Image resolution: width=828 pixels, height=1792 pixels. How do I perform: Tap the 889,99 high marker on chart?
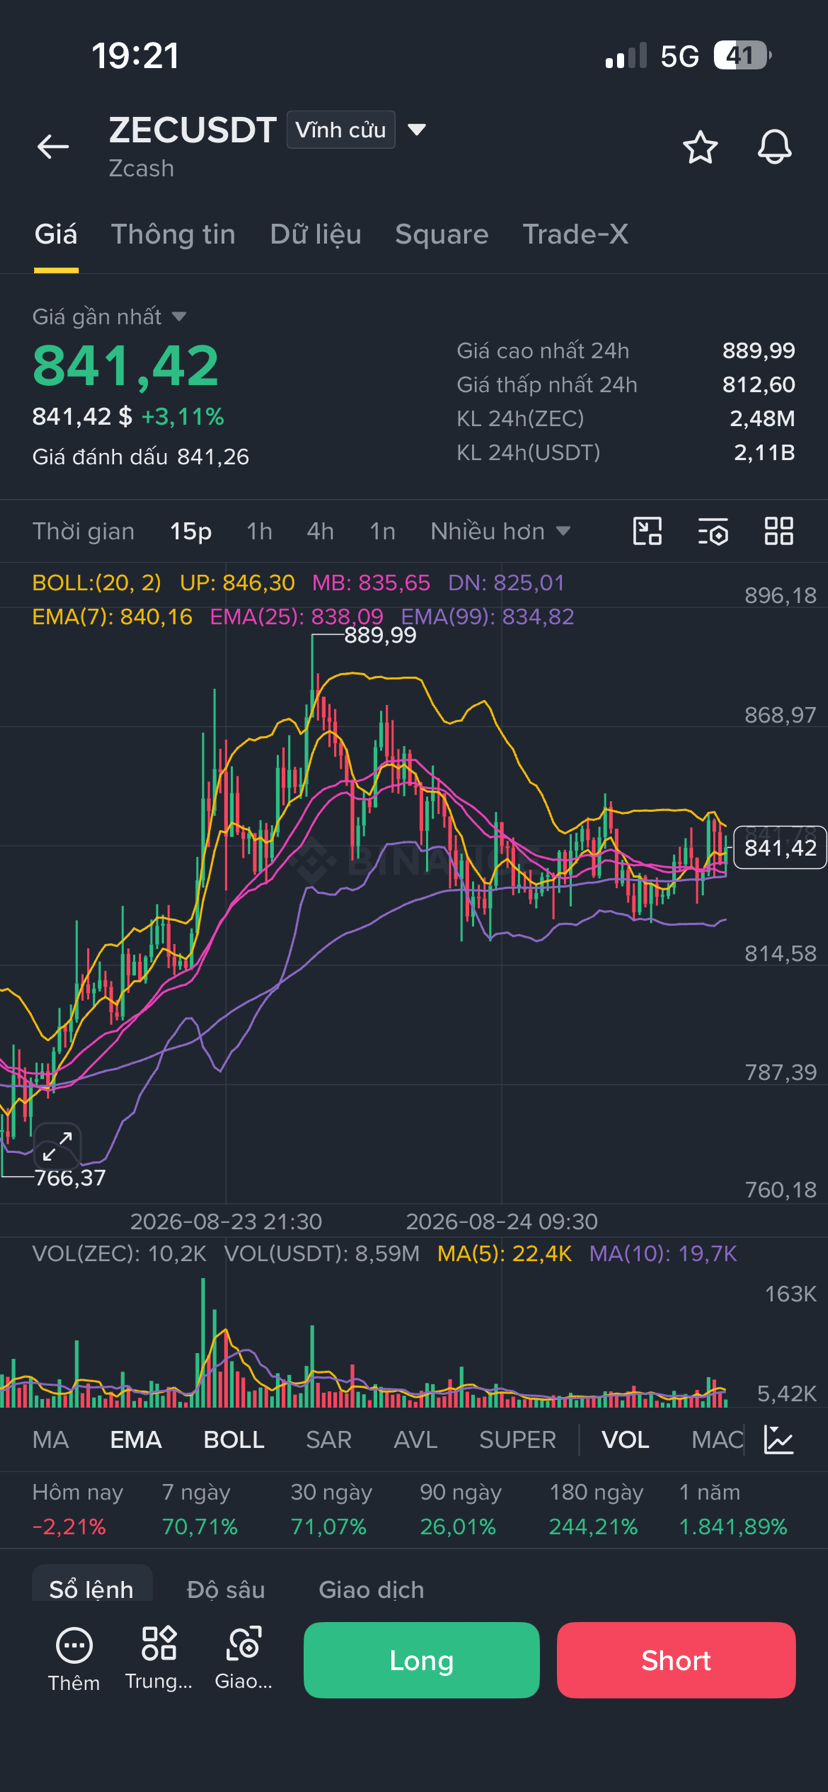click(380, 635)
